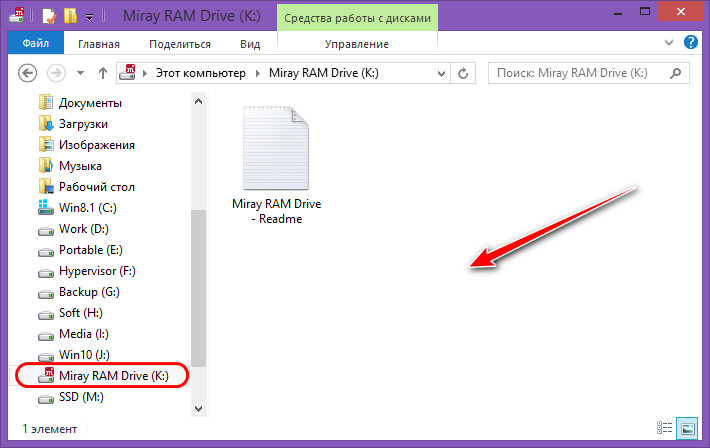710x448 pixels.
Task: Select Miray RAM Drive (K:) in navigation pane
Action: pyautogui.click(x=113, y=376)
